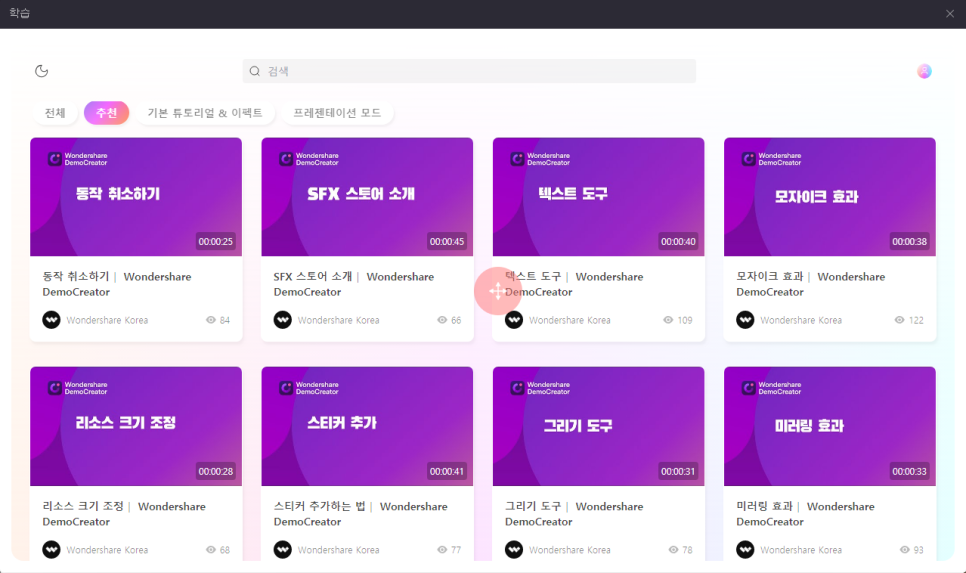Open the 그리기 도구 video thumbnail
The image size is (966, 573).
pyautogui.click(x=598, y=426)
